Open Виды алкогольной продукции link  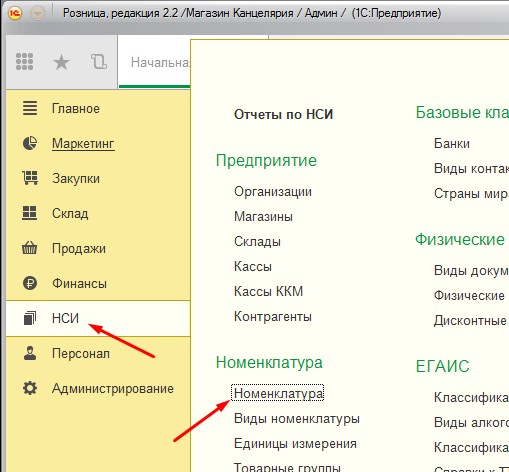click(471, 422)
